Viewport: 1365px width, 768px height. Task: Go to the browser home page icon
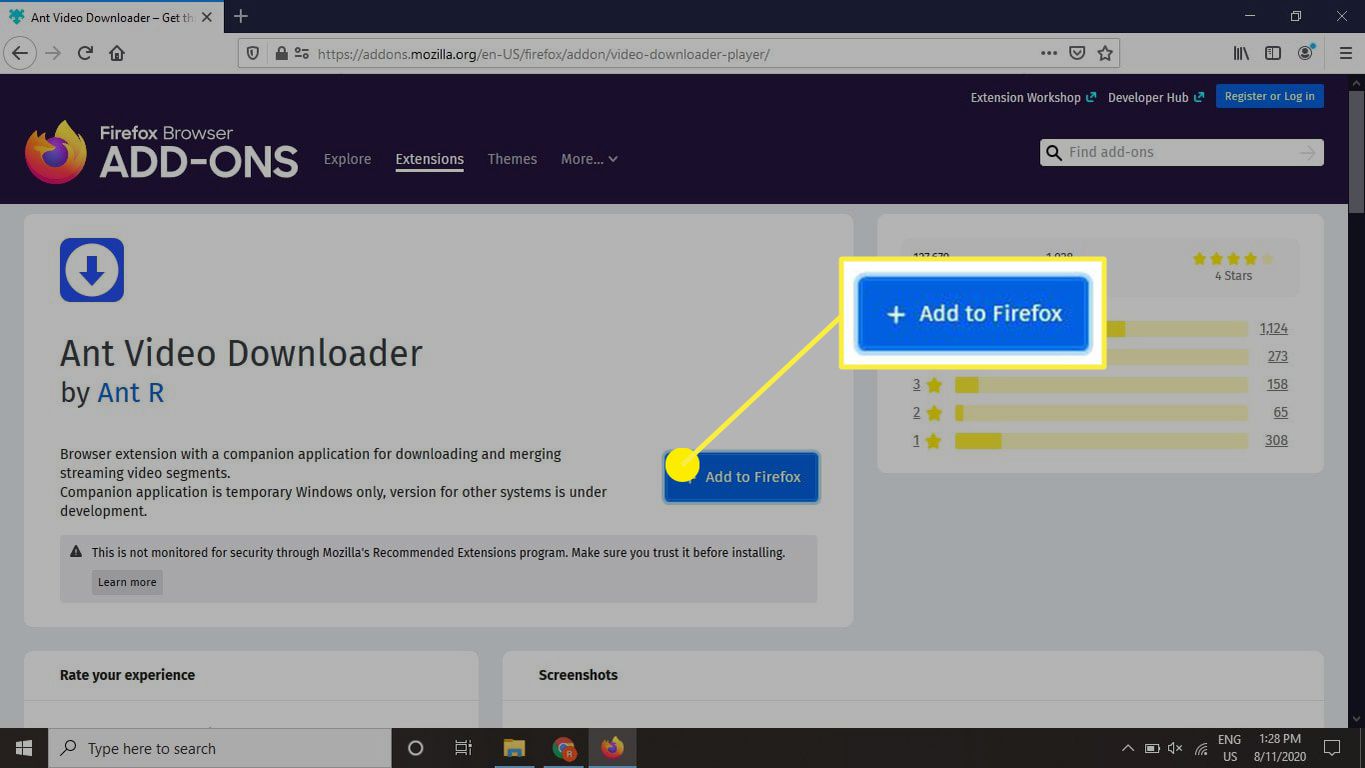117,53
